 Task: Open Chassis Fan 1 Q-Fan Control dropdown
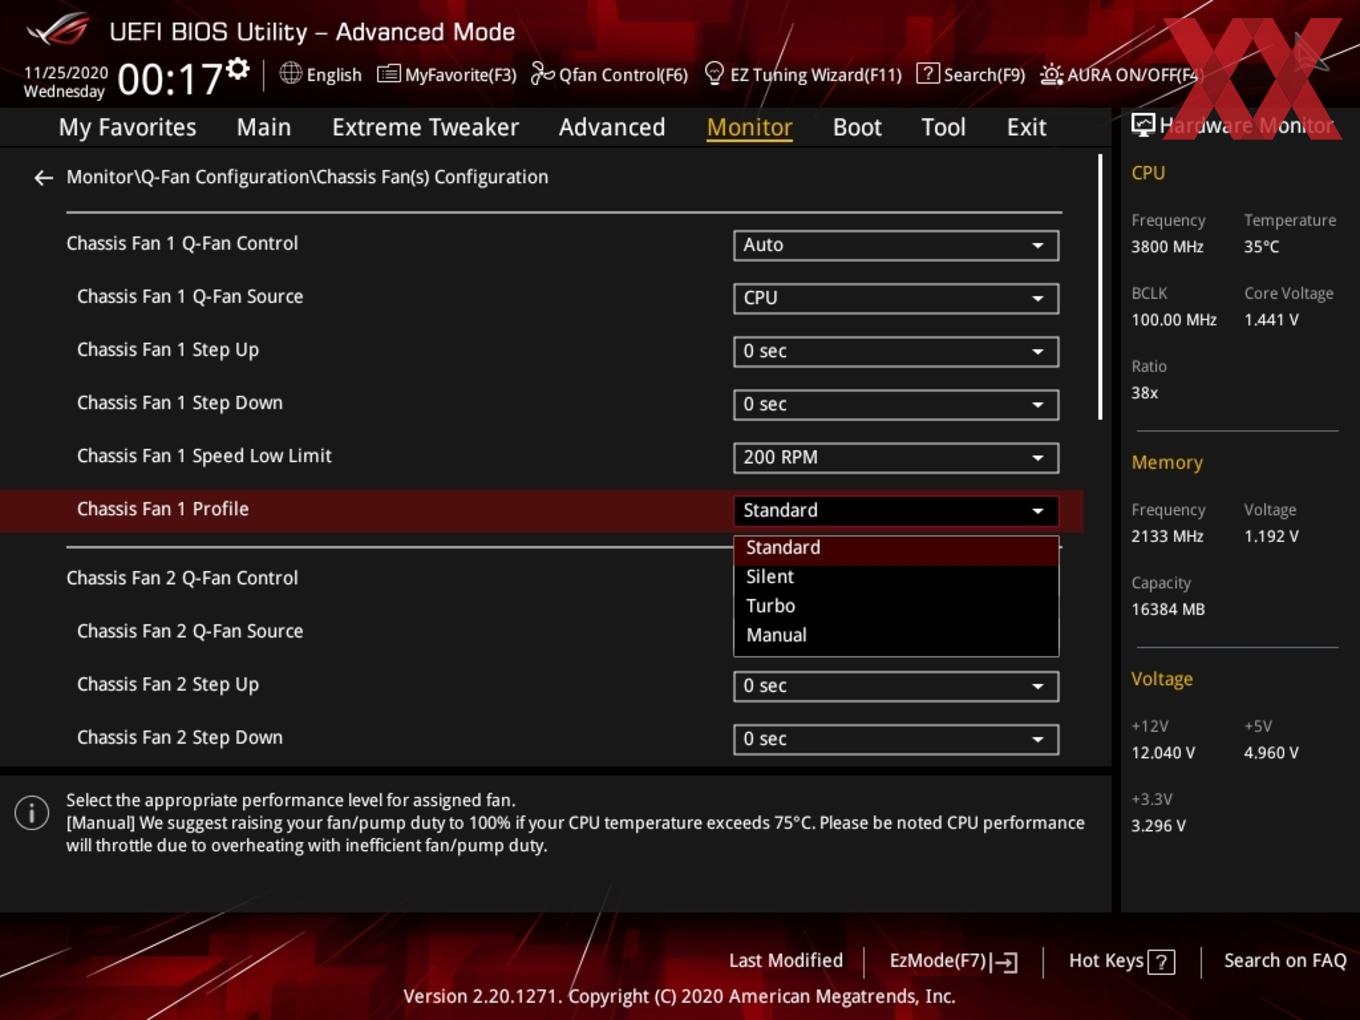click(896, 245)
